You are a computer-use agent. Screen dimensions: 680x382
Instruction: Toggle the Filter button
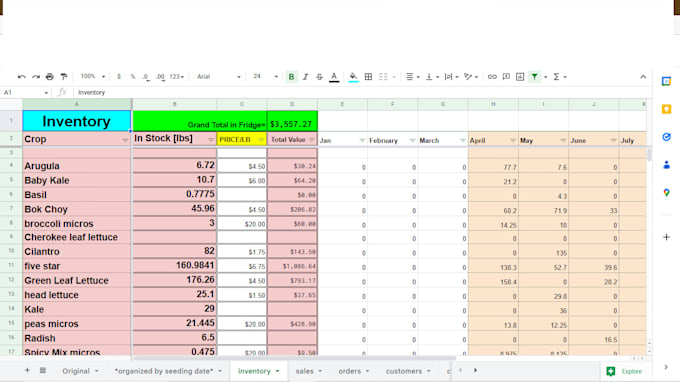(x=535, y=77)
